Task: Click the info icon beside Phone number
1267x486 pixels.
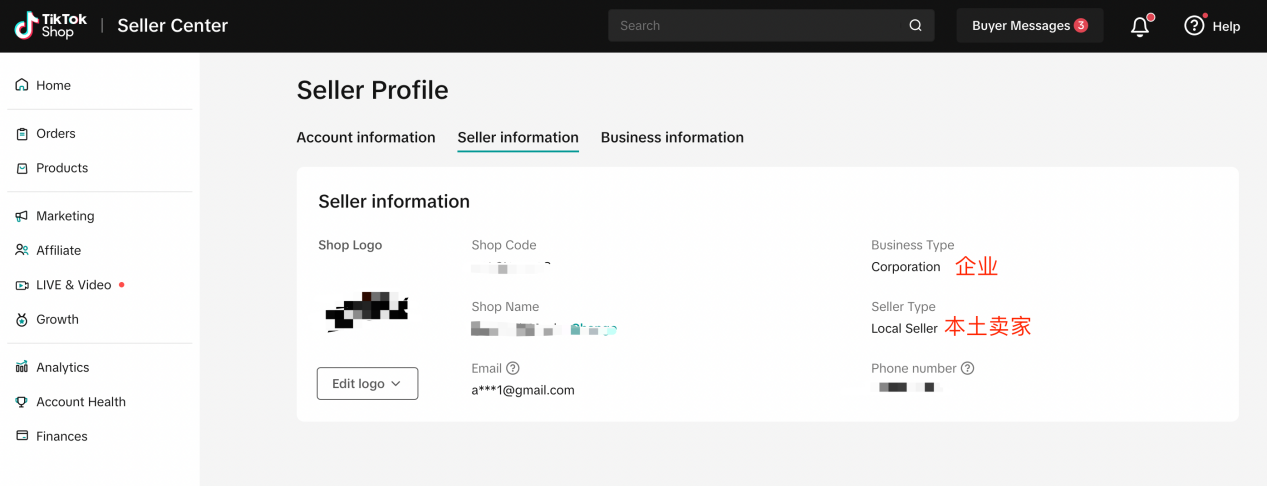Action: coord(967,368)
